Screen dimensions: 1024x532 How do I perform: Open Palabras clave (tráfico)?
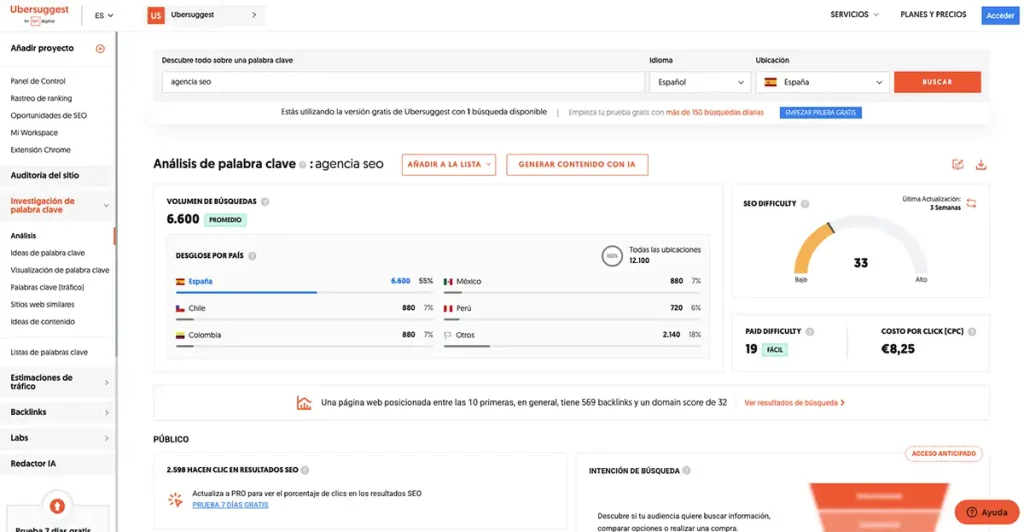pos(47,287)
